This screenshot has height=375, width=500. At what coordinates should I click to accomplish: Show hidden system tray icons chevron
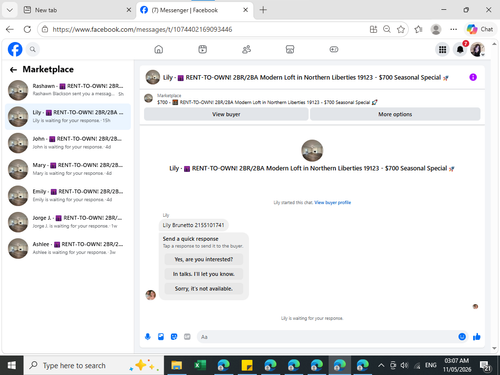[x=381, y=366]
